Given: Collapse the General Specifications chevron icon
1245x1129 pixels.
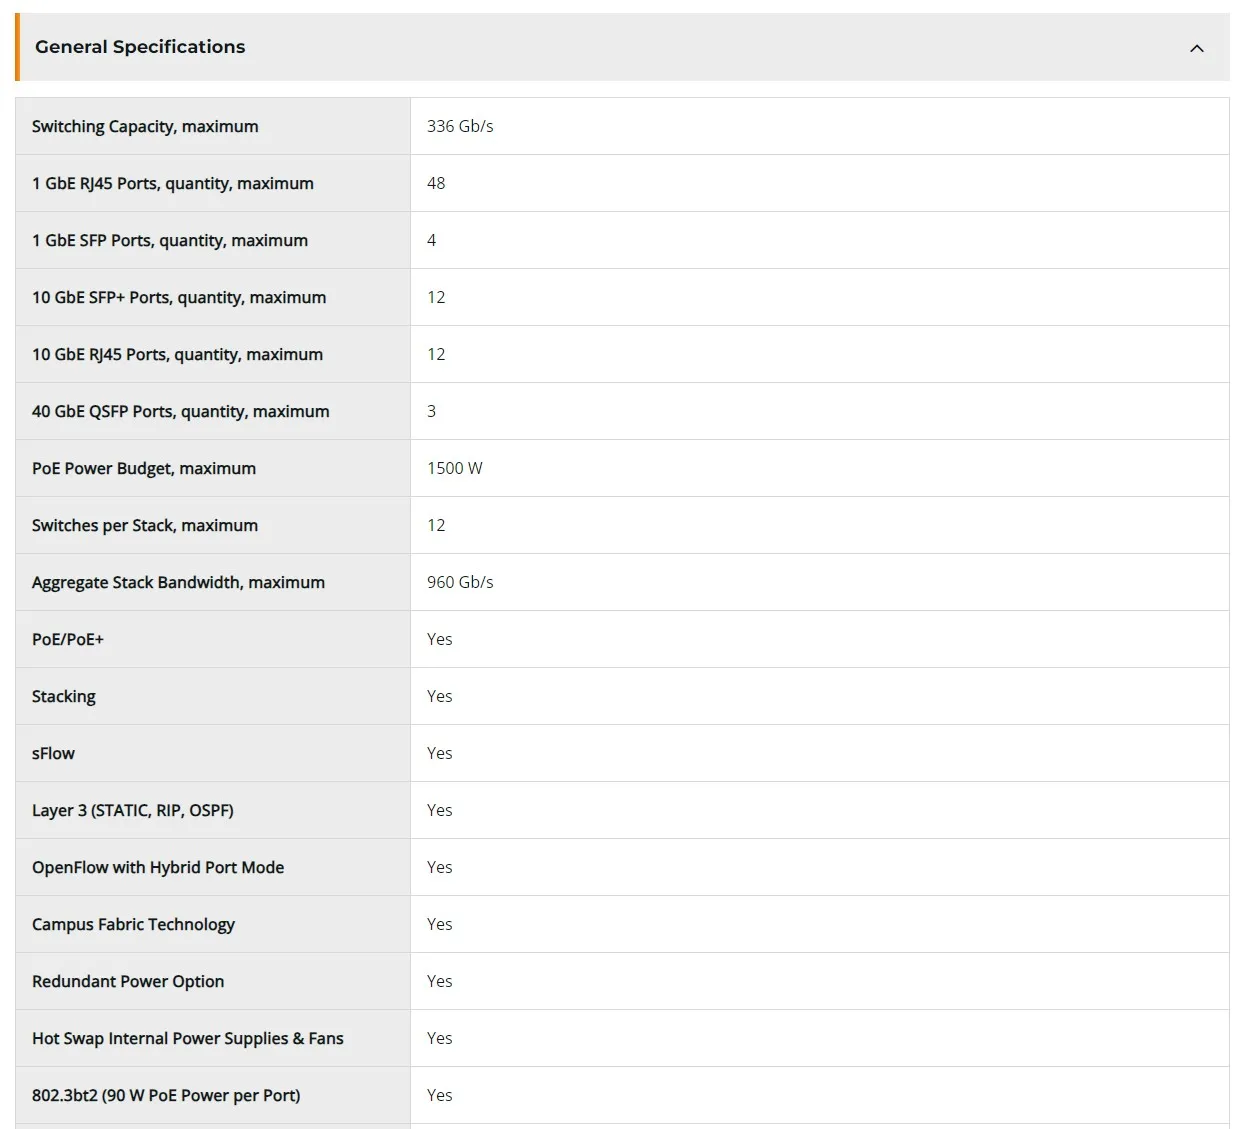Looking at the screenshot, I should [1196, 48].
